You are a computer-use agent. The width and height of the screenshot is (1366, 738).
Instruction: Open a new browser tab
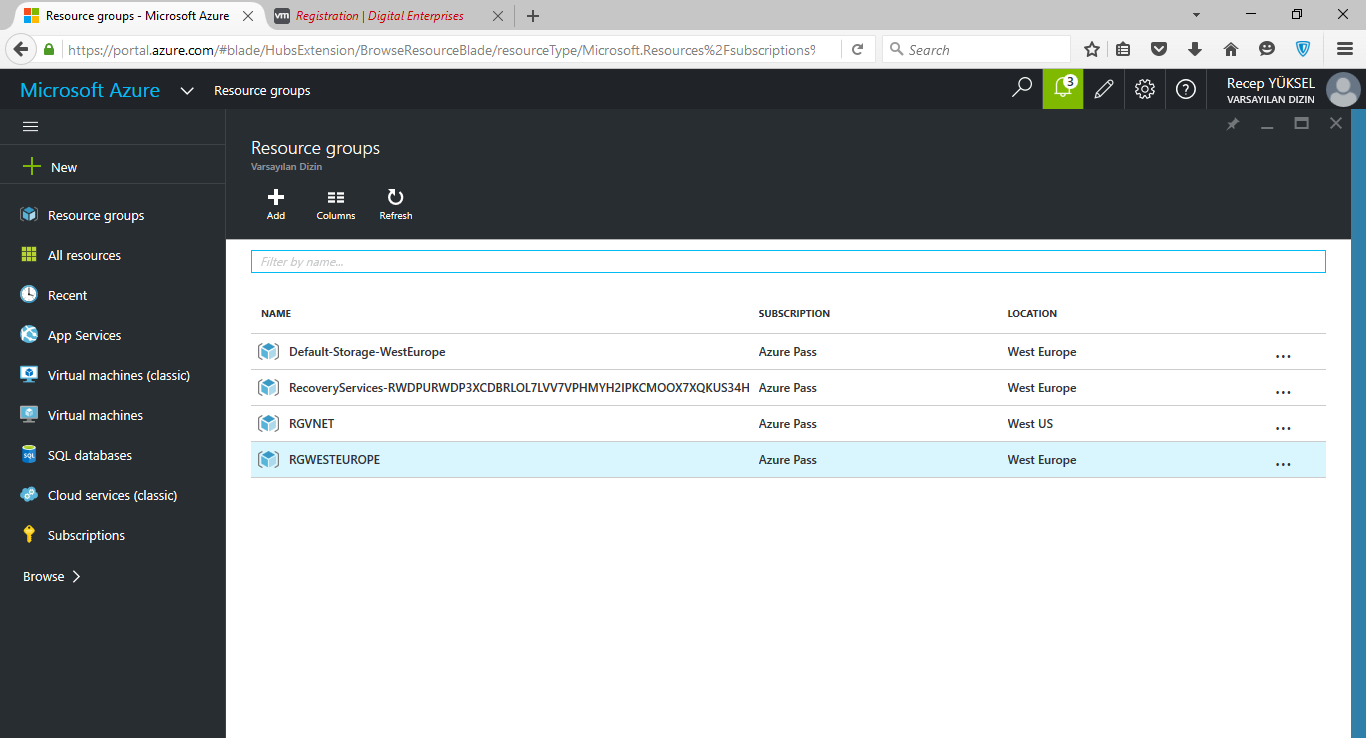[x=533, y=16]
